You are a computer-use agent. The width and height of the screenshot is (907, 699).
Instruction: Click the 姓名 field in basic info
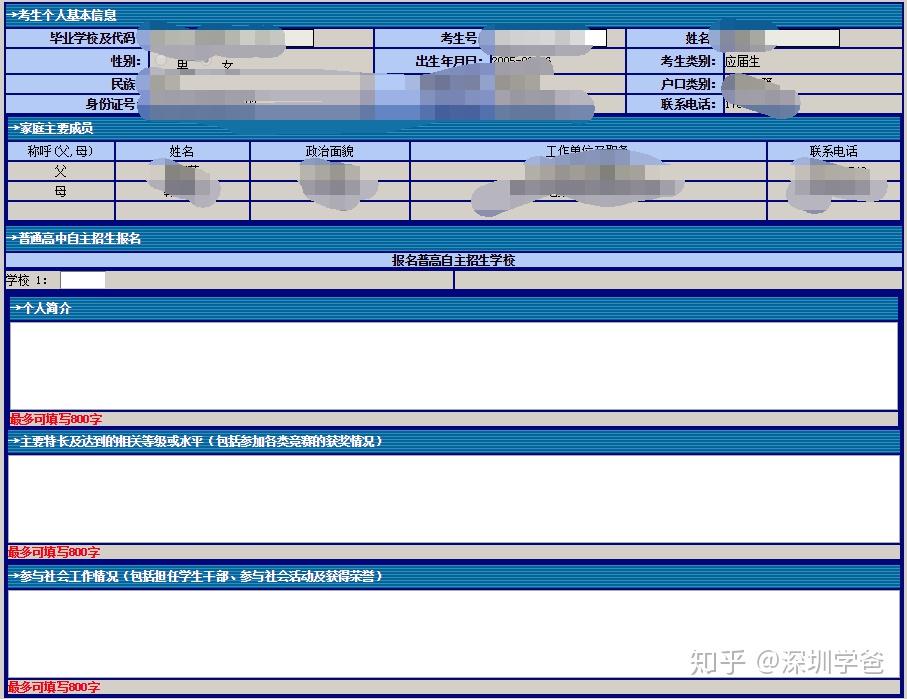click(x=775, y=38)
